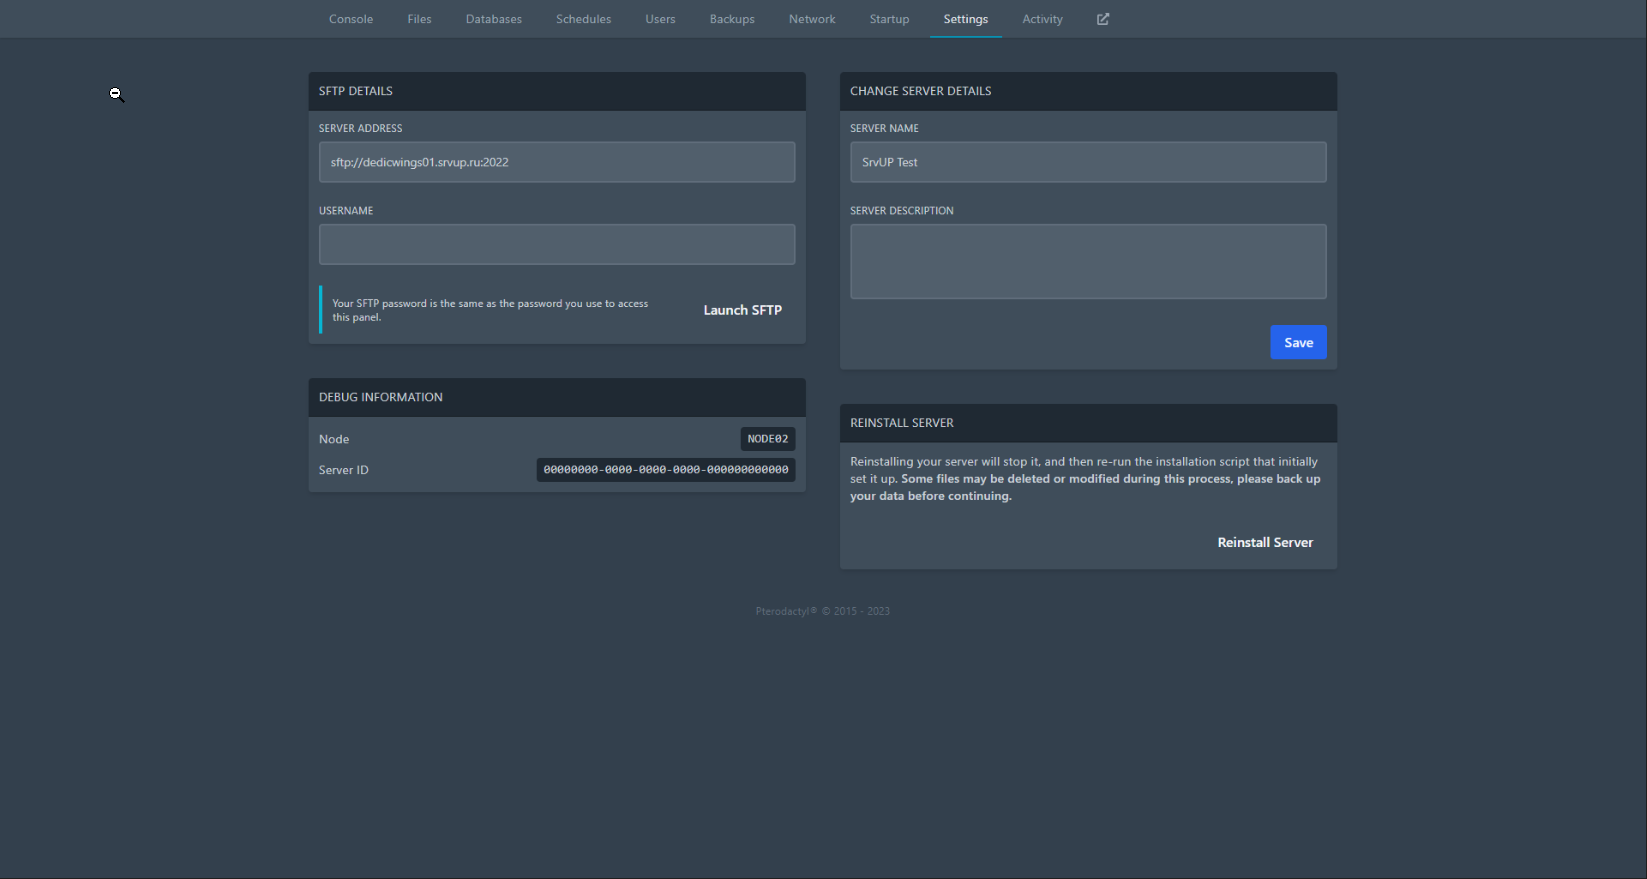
Task: Click the Reinstall Server panel header
Action: coord(1088,423)
